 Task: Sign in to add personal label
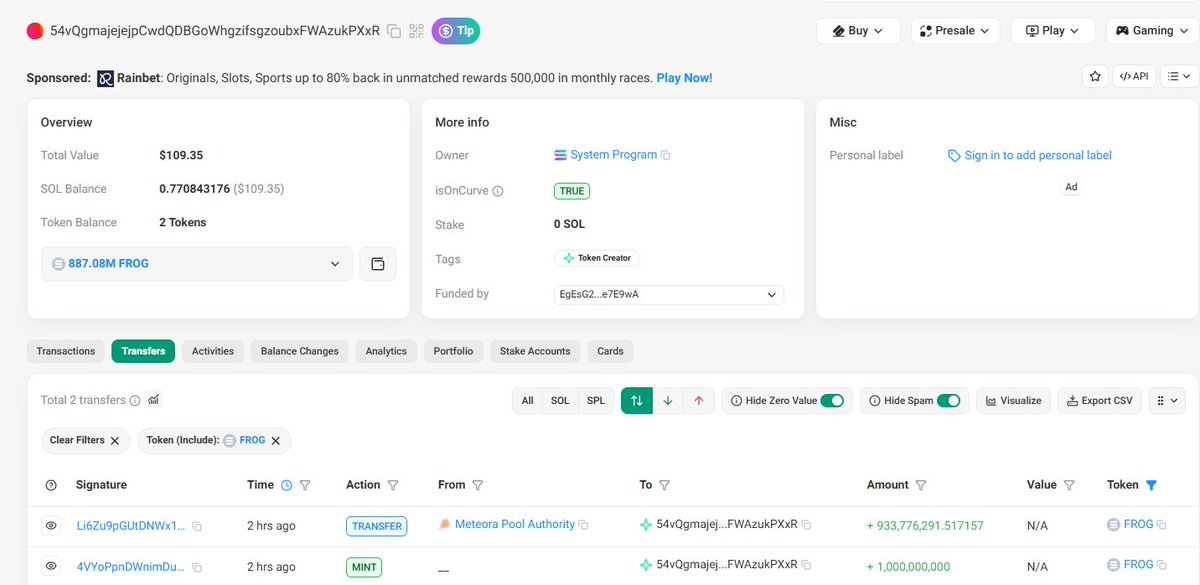tap(1038, 155)
